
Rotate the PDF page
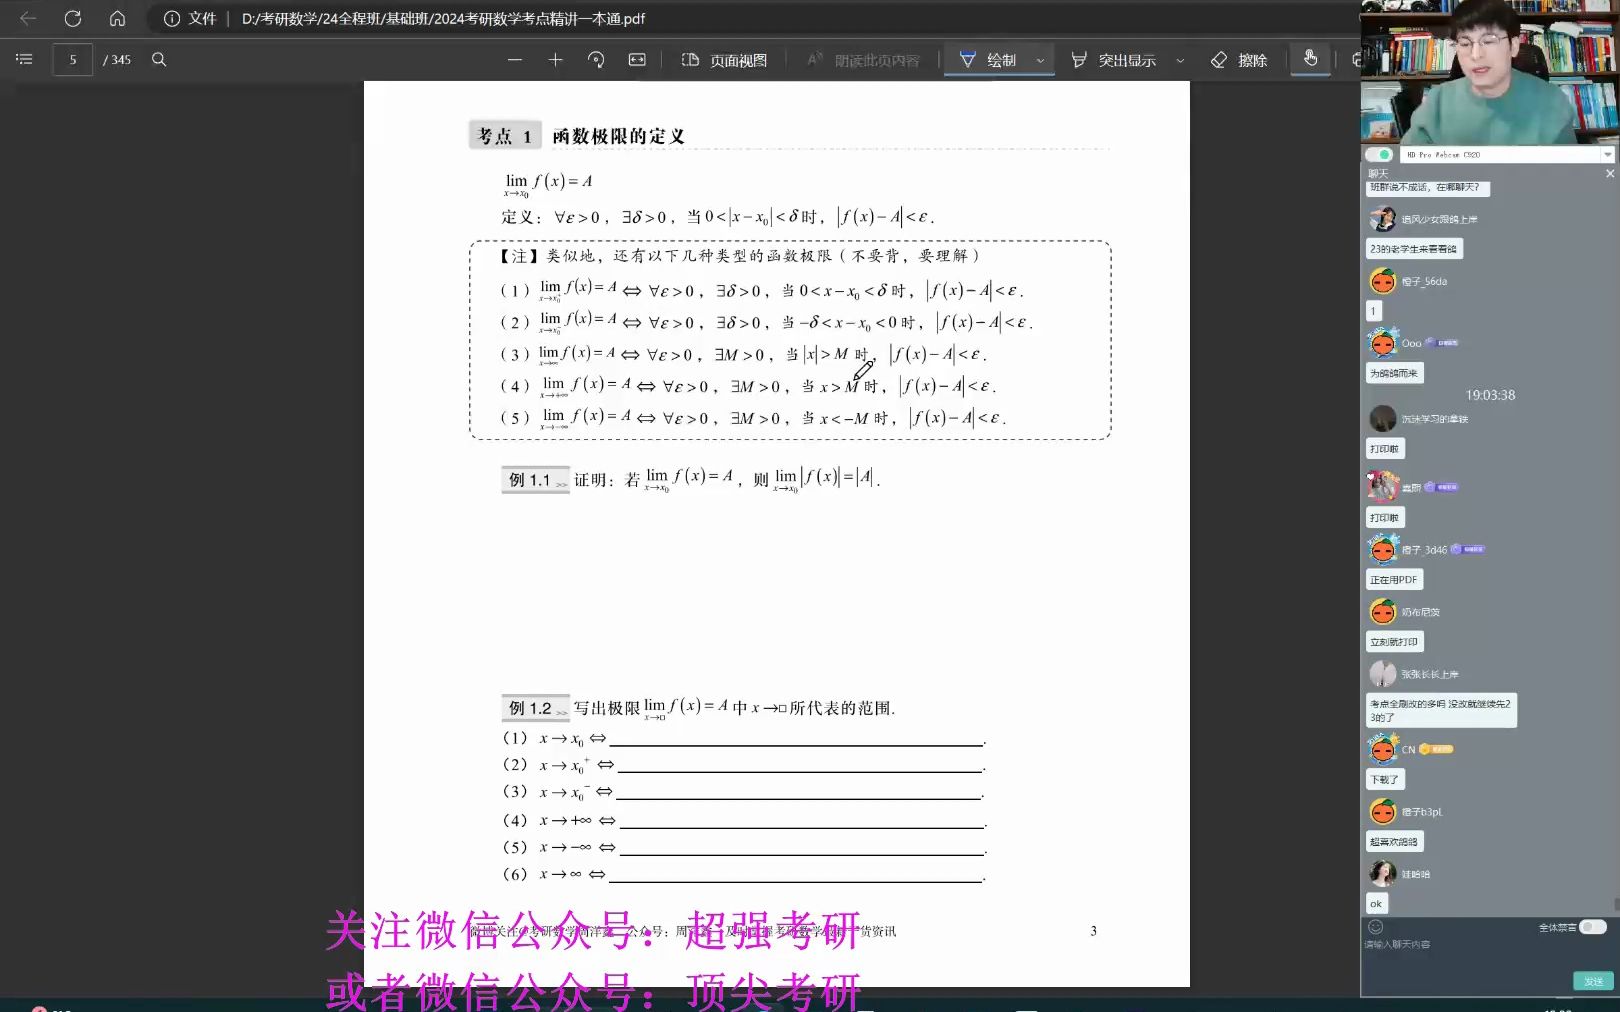click(x=596, y=60)
